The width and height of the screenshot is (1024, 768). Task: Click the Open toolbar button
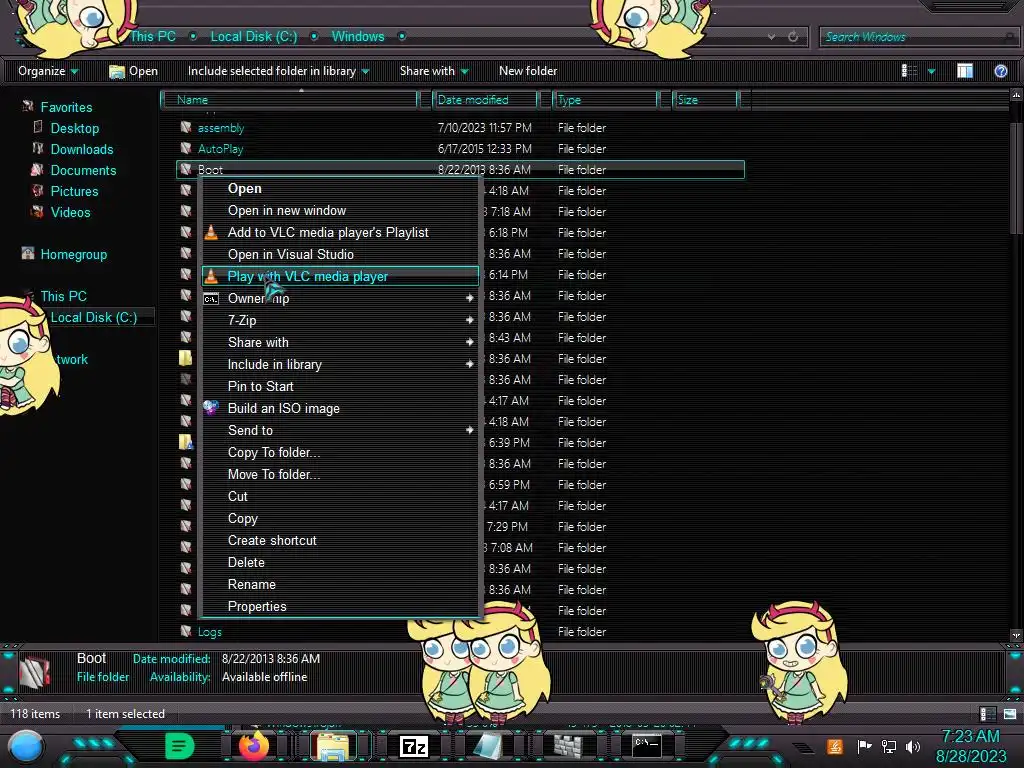click(133, 71)
